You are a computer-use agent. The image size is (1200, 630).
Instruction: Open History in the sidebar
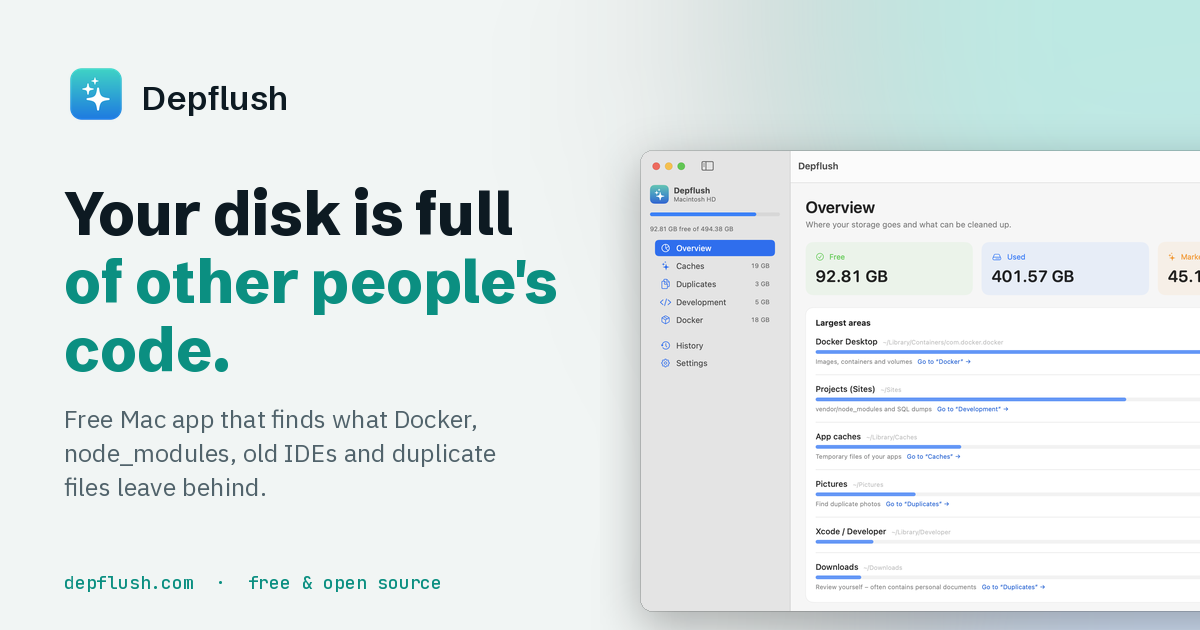pyautogui.click(x=715, y=345)
